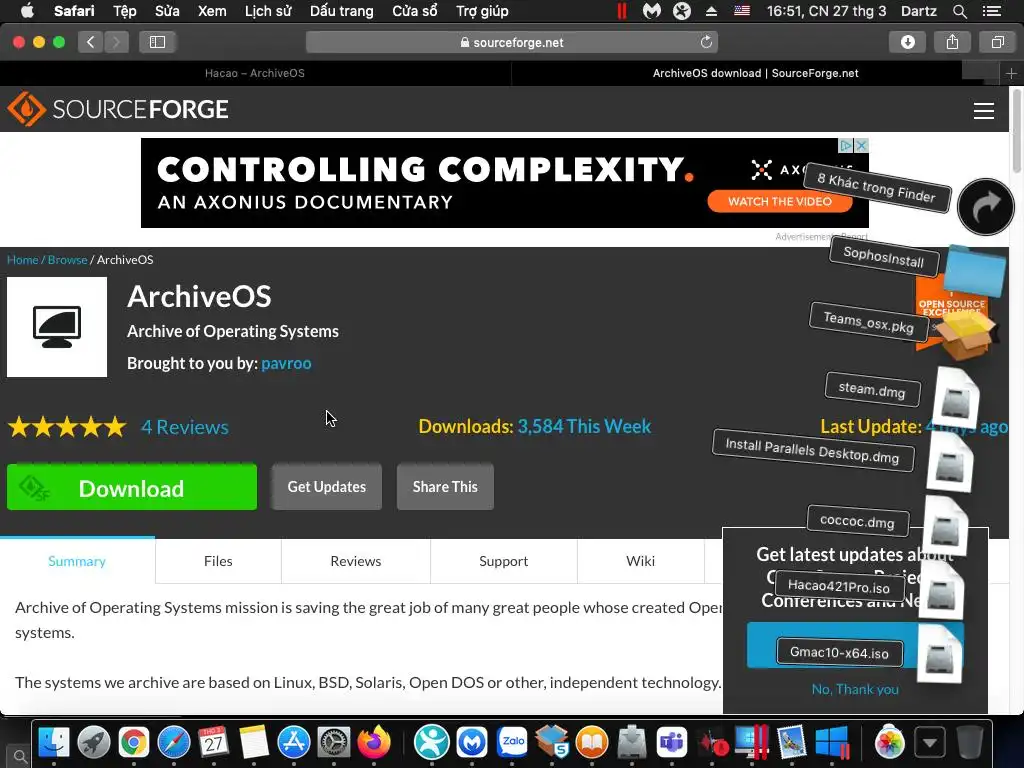The height and width of the screenshot is (768, 1024).
Task: Click the Malwarebytes menu bar icon
Action: (651, 11)
